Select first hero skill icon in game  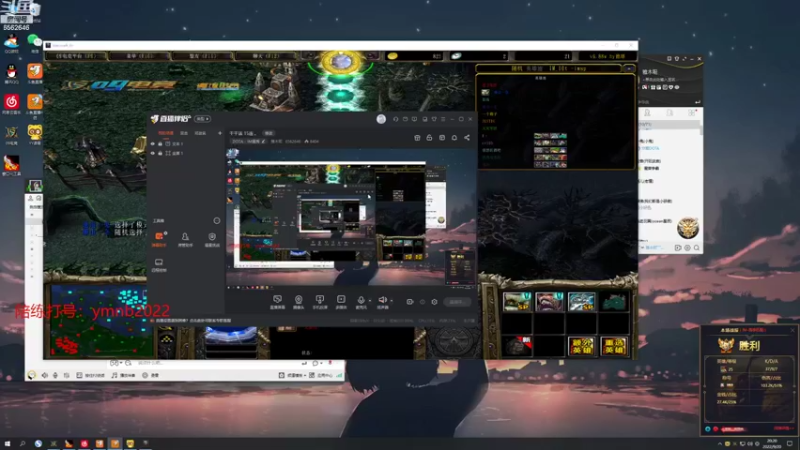[x=517, y=302]
